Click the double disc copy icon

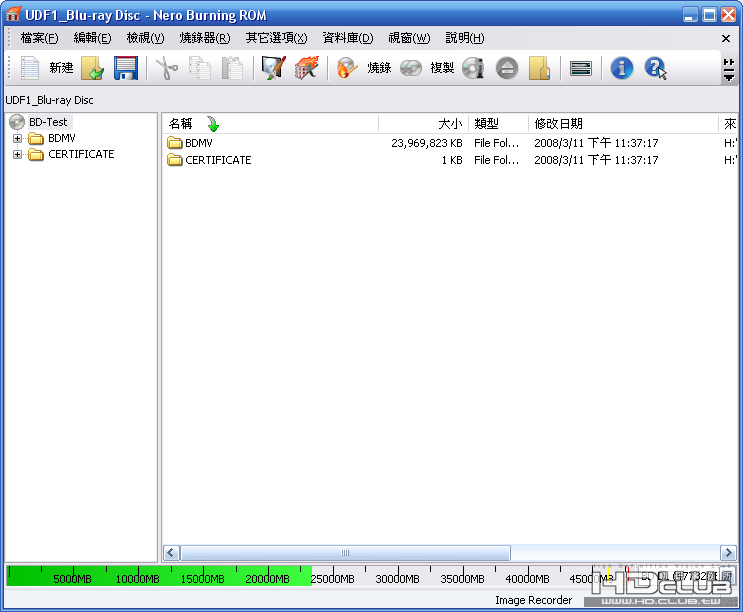(411, 68)
